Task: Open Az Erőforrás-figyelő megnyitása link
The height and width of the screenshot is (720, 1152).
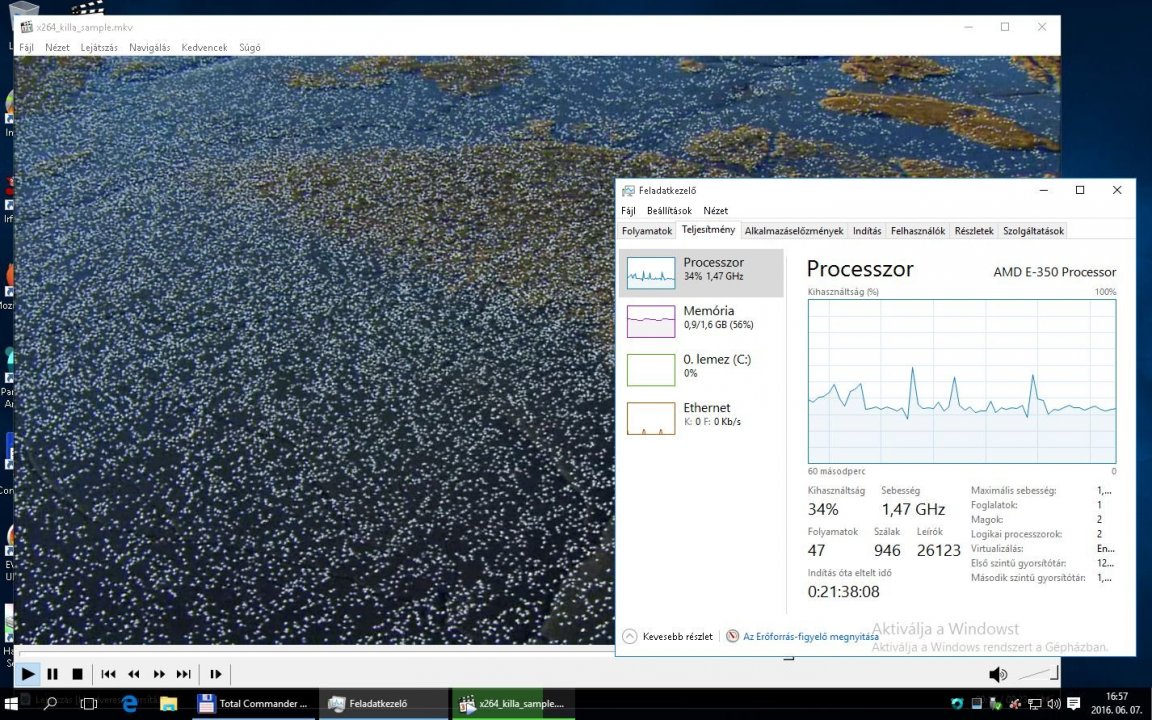Action: [x=810, y=636]
